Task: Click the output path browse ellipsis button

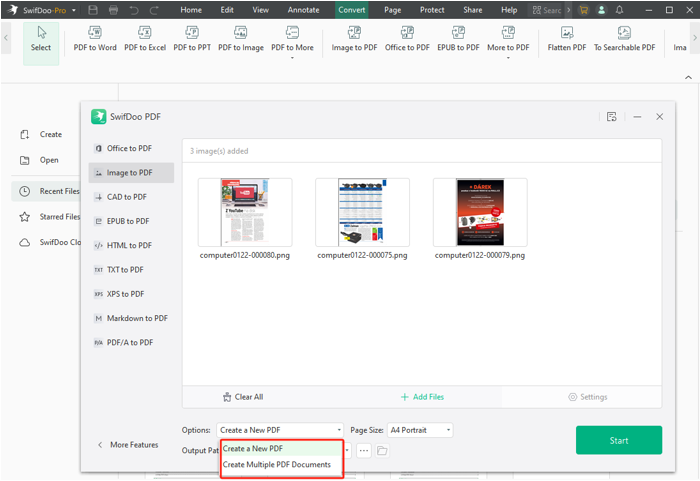Action: point(364,451)
